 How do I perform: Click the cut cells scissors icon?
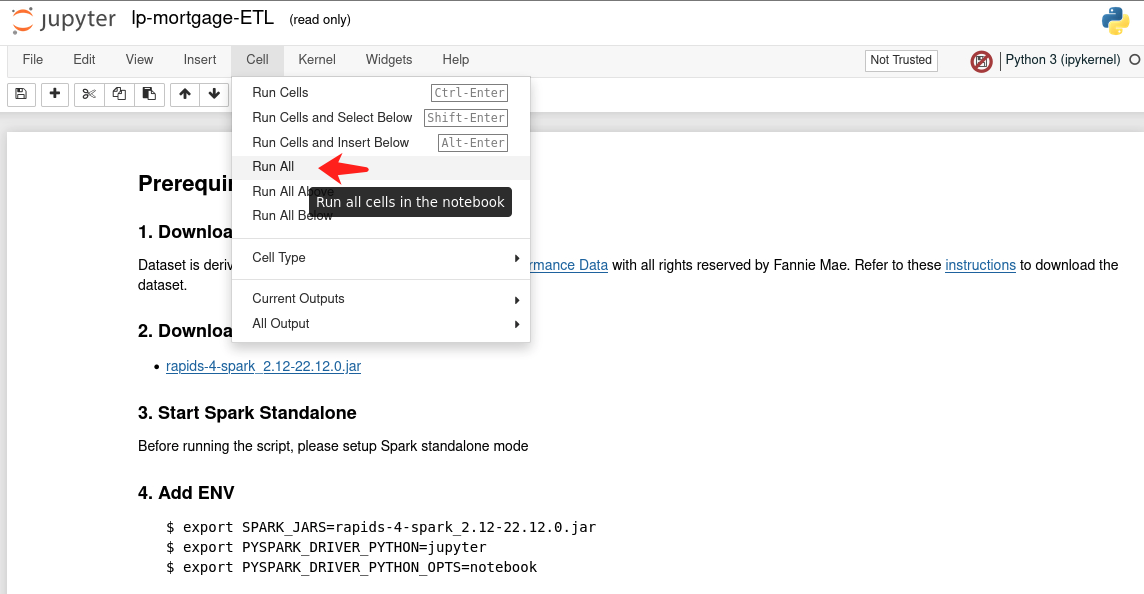coord(89,94)
